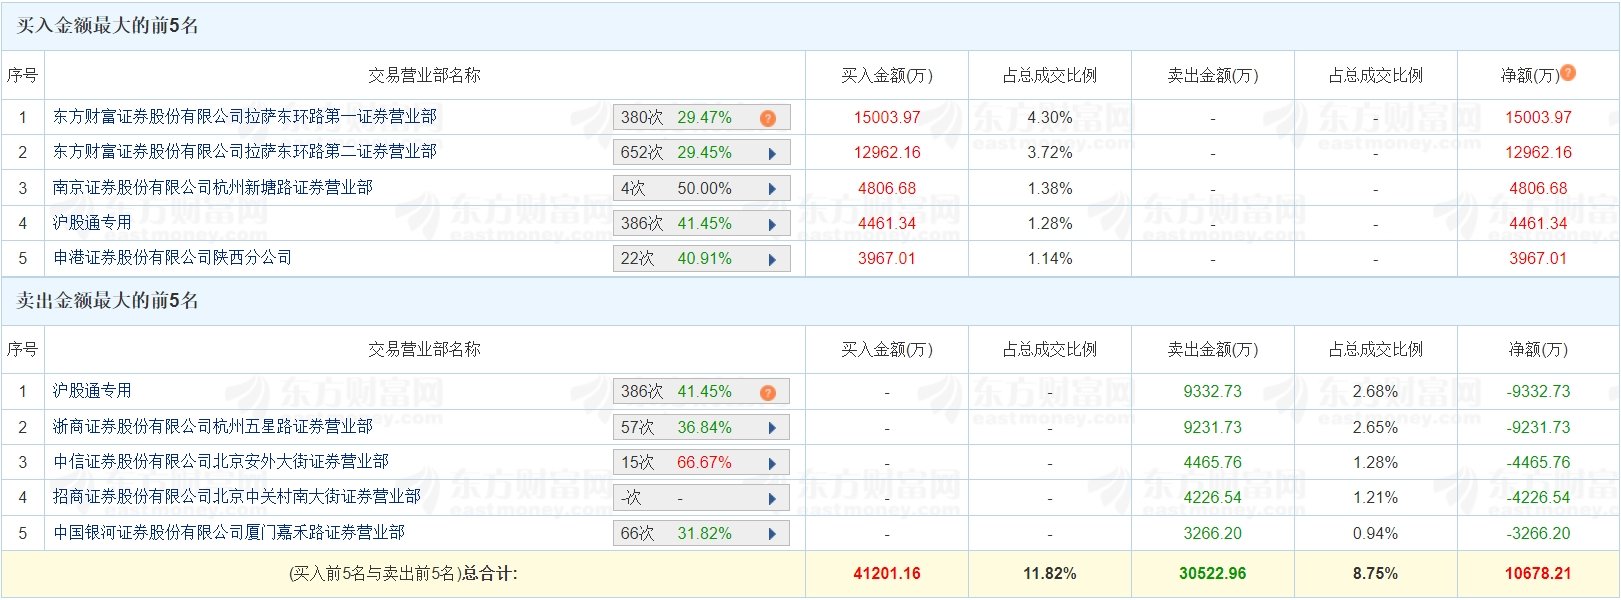Click sell amount 4226.54 in 卖出金额 column

tap(1213, 497)
